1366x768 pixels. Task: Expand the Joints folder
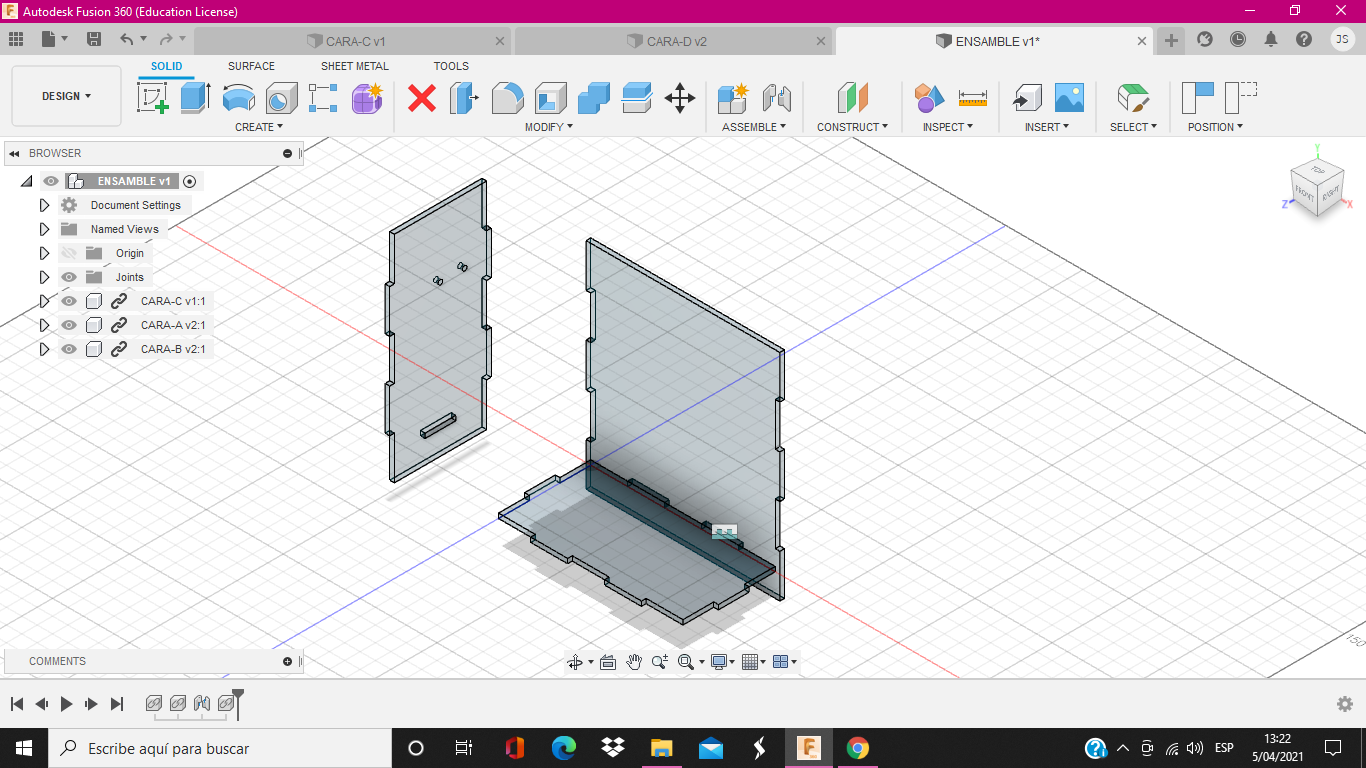[x=44, y=277]
